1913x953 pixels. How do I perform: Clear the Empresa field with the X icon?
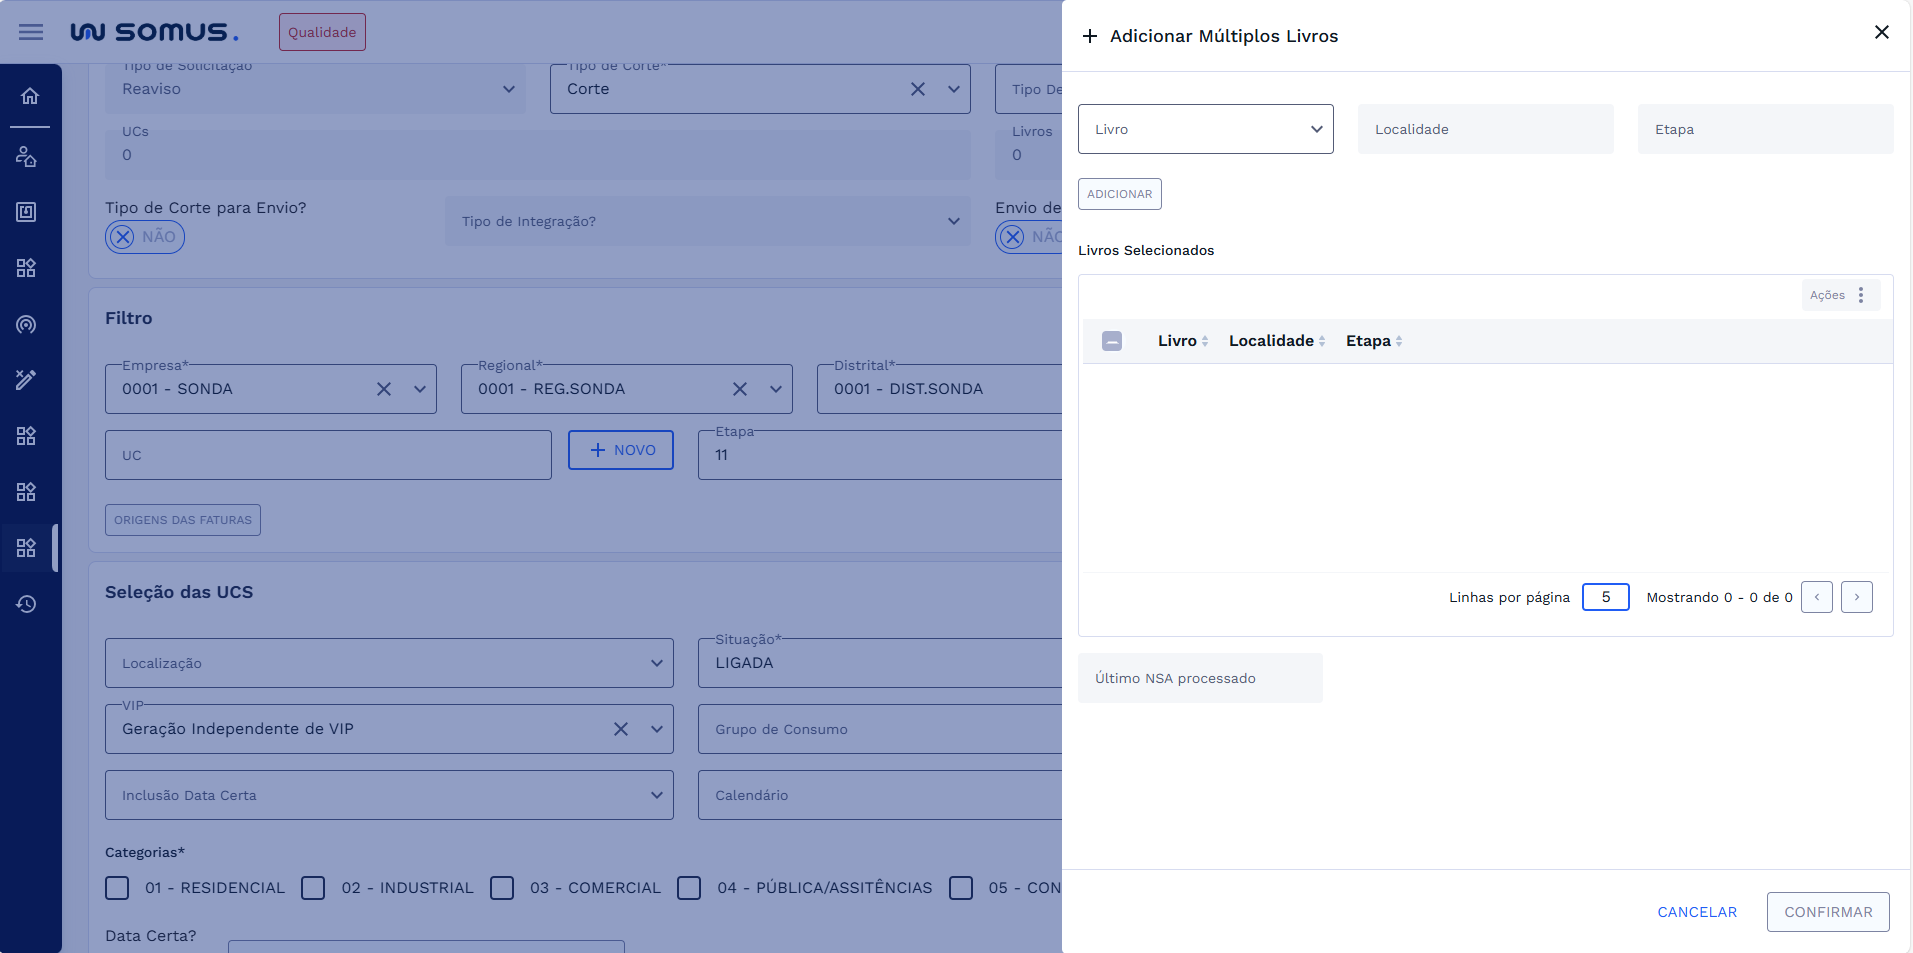384,389
